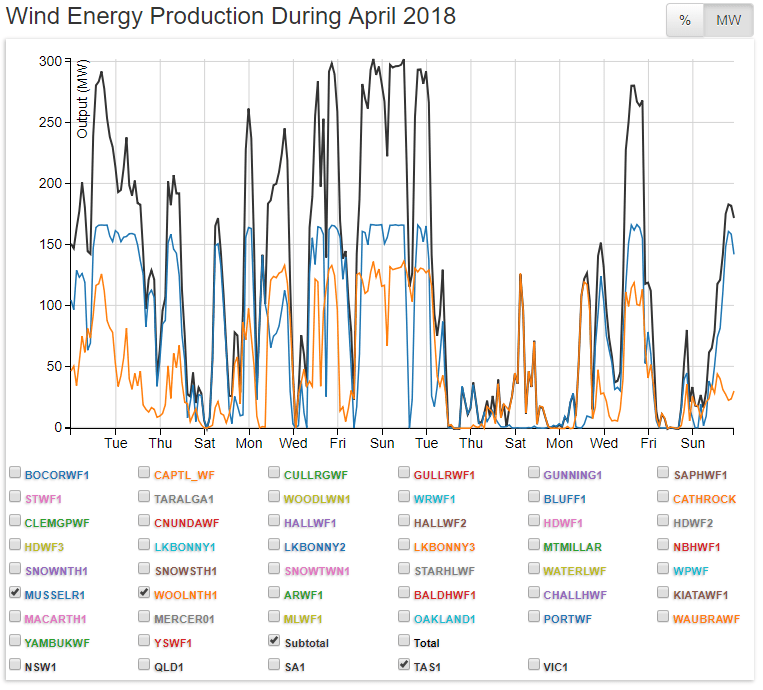The image size is (763, 690).
Task: Uncheck the WOOLNTH1 wind farm checkbox
Action: coord(145,593)
